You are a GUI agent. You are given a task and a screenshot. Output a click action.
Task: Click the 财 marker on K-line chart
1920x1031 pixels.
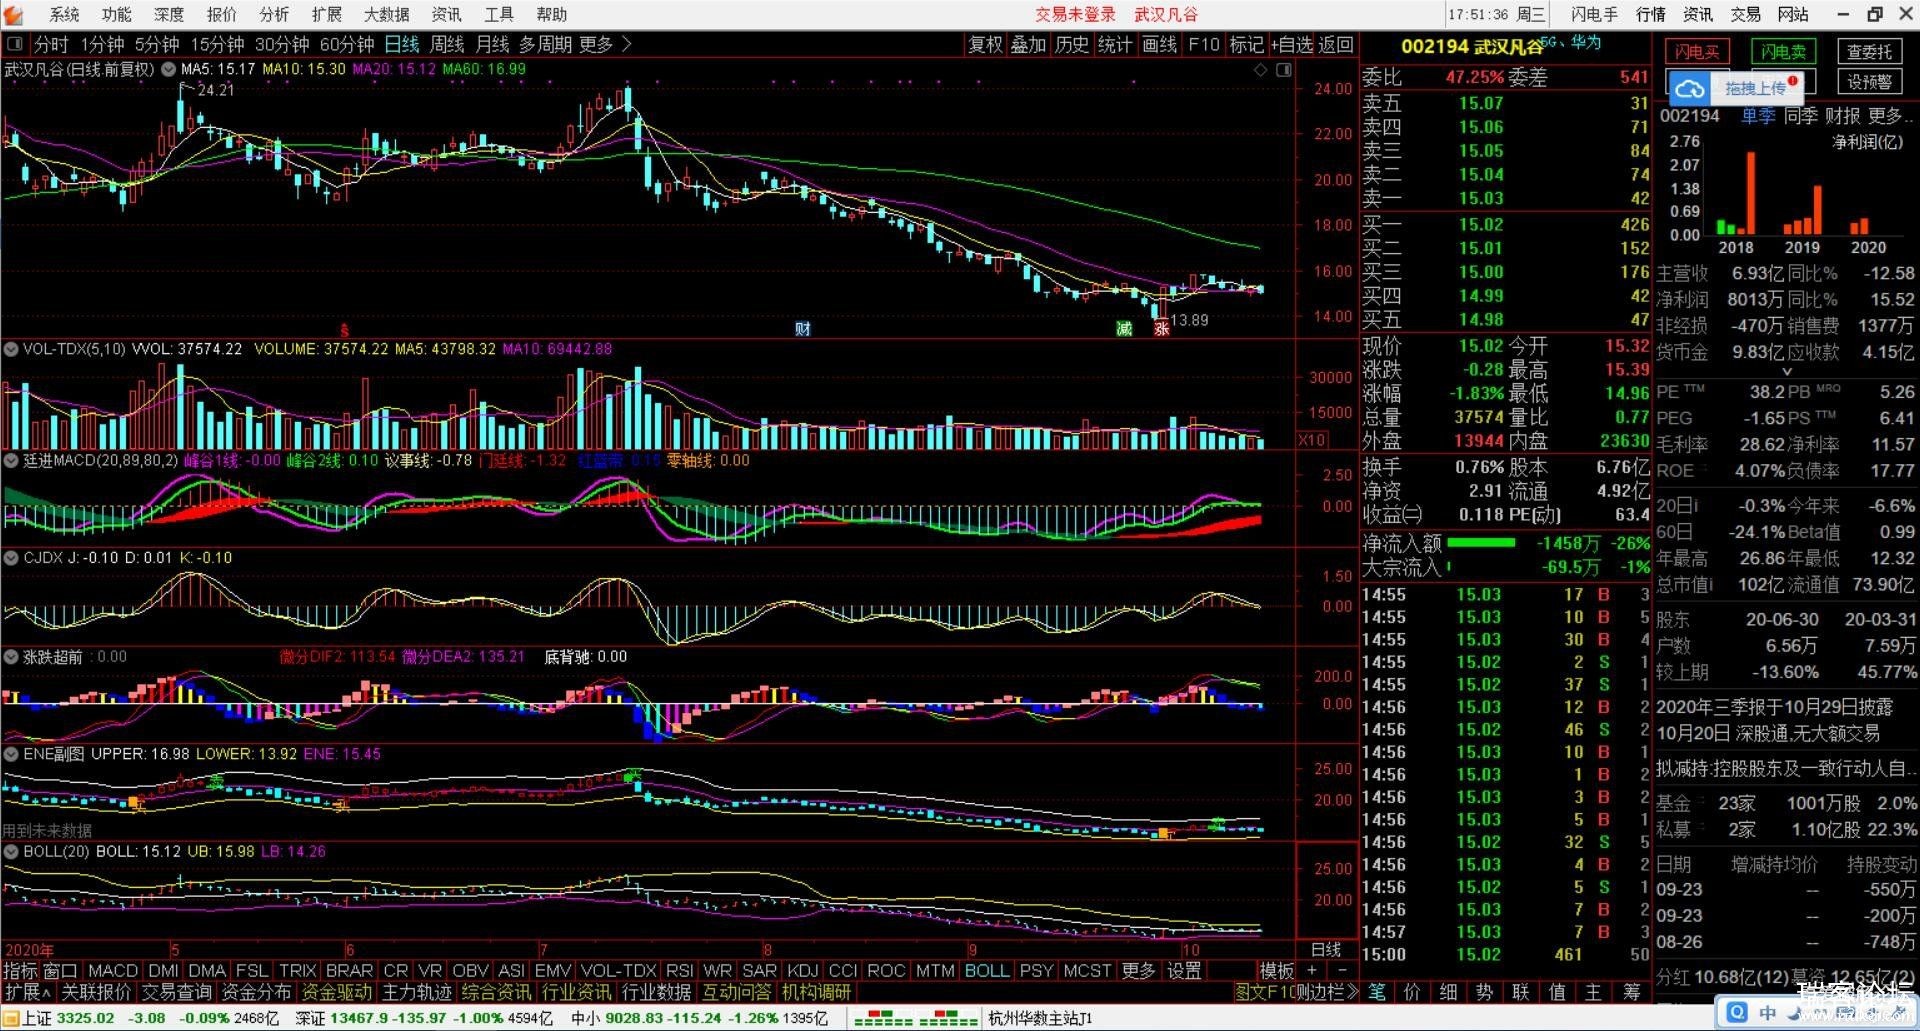click(802, 329)
